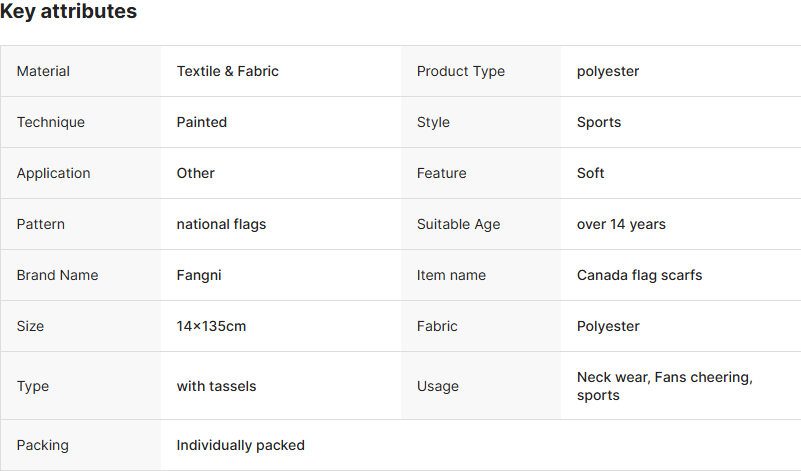Click the "Product Type" label cell
801x471 pixels.
click(461, 71)
